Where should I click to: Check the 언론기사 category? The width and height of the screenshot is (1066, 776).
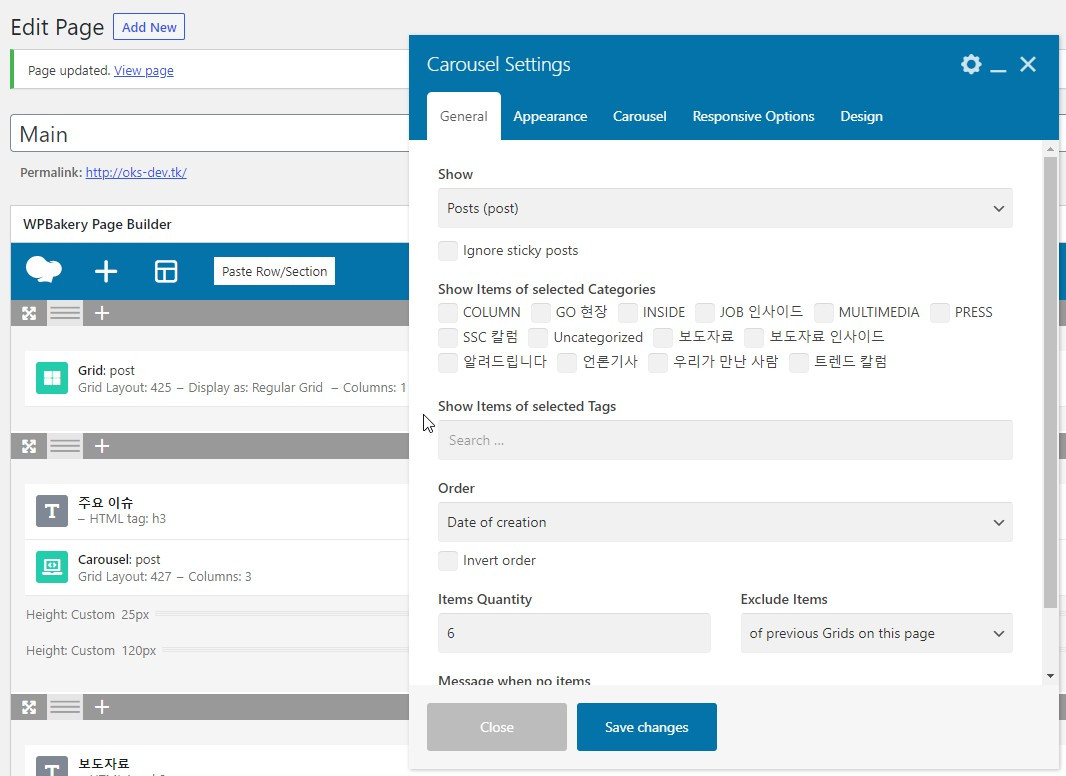567,362
